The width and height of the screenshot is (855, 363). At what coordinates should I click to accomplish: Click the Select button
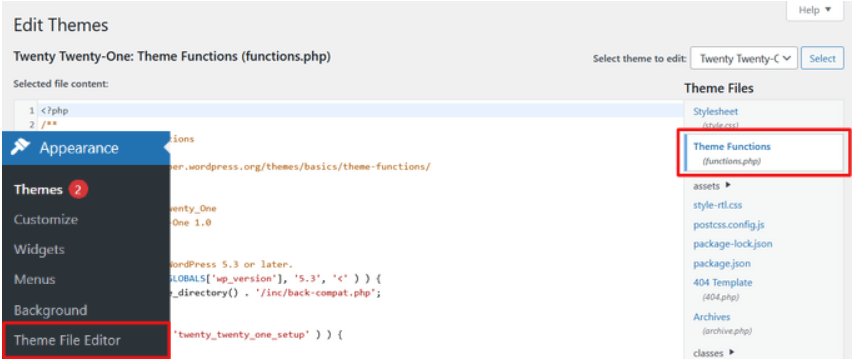pyautogui.click(x=822, y=58)
